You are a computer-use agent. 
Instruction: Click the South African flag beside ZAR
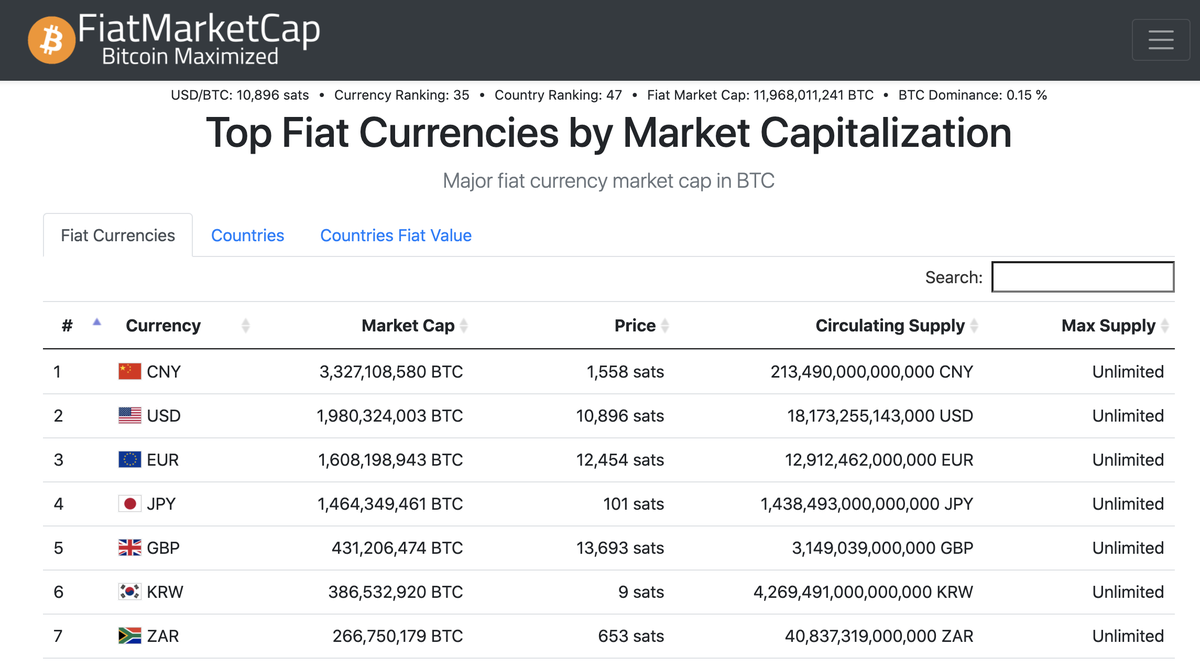(x=130, y=635)
